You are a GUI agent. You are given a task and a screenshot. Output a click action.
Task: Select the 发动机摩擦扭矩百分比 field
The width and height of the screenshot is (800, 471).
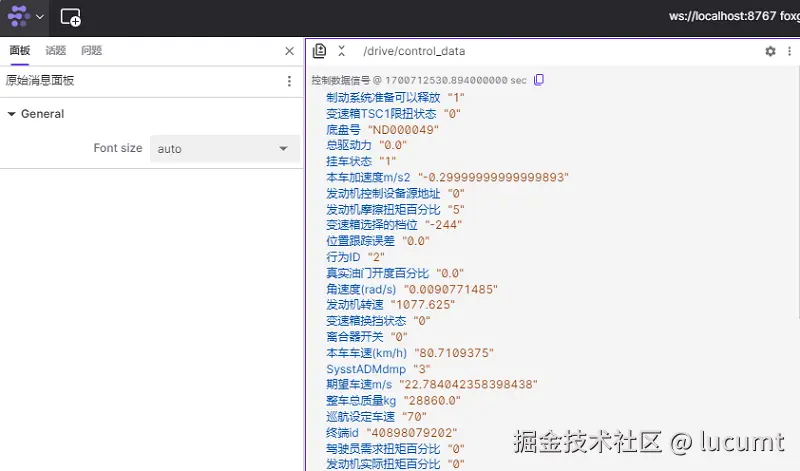point(383,209)
